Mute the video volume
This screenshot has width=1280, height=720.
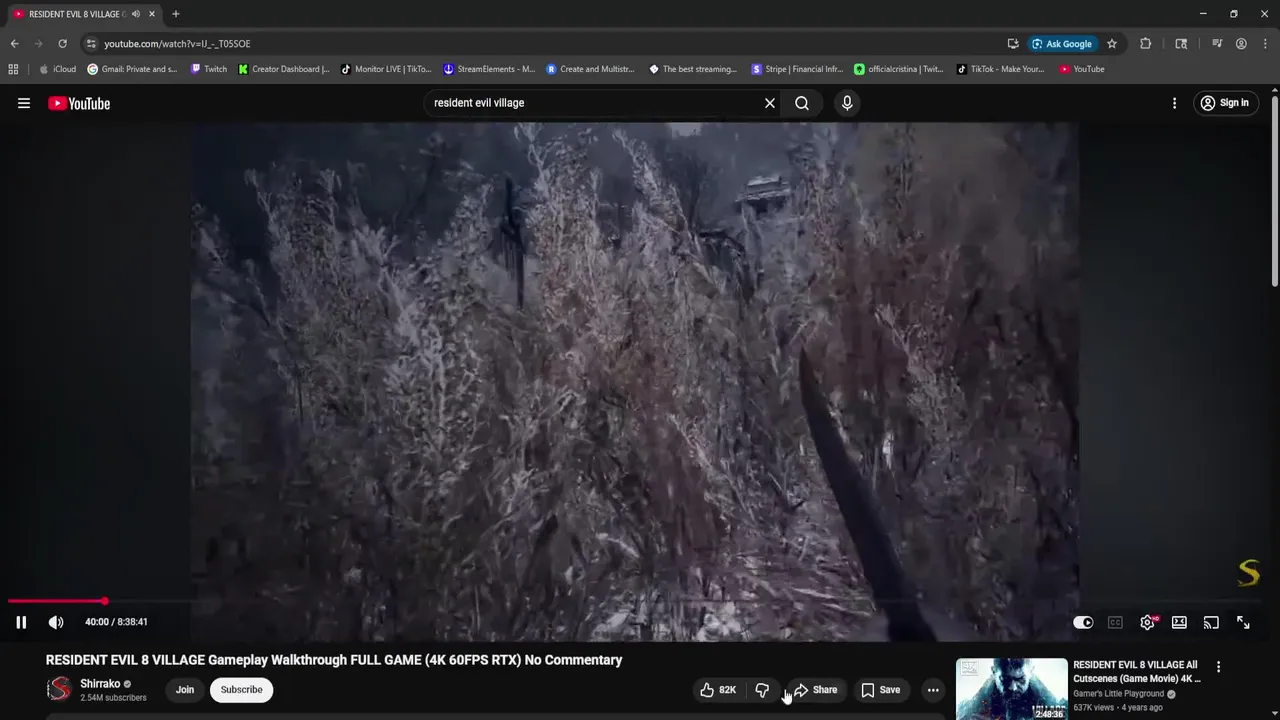(56, 622)
